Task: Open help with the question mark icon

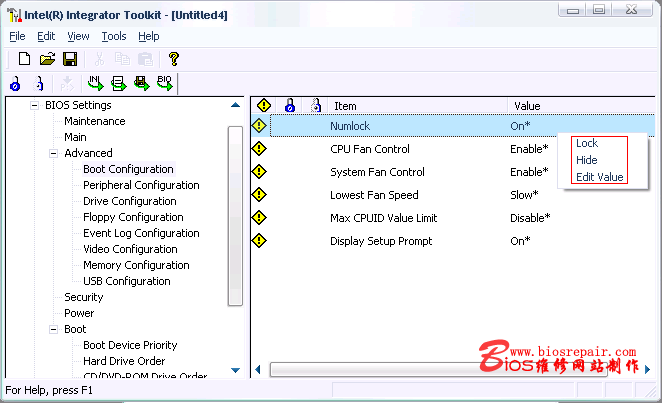Action: pos(174,59)
